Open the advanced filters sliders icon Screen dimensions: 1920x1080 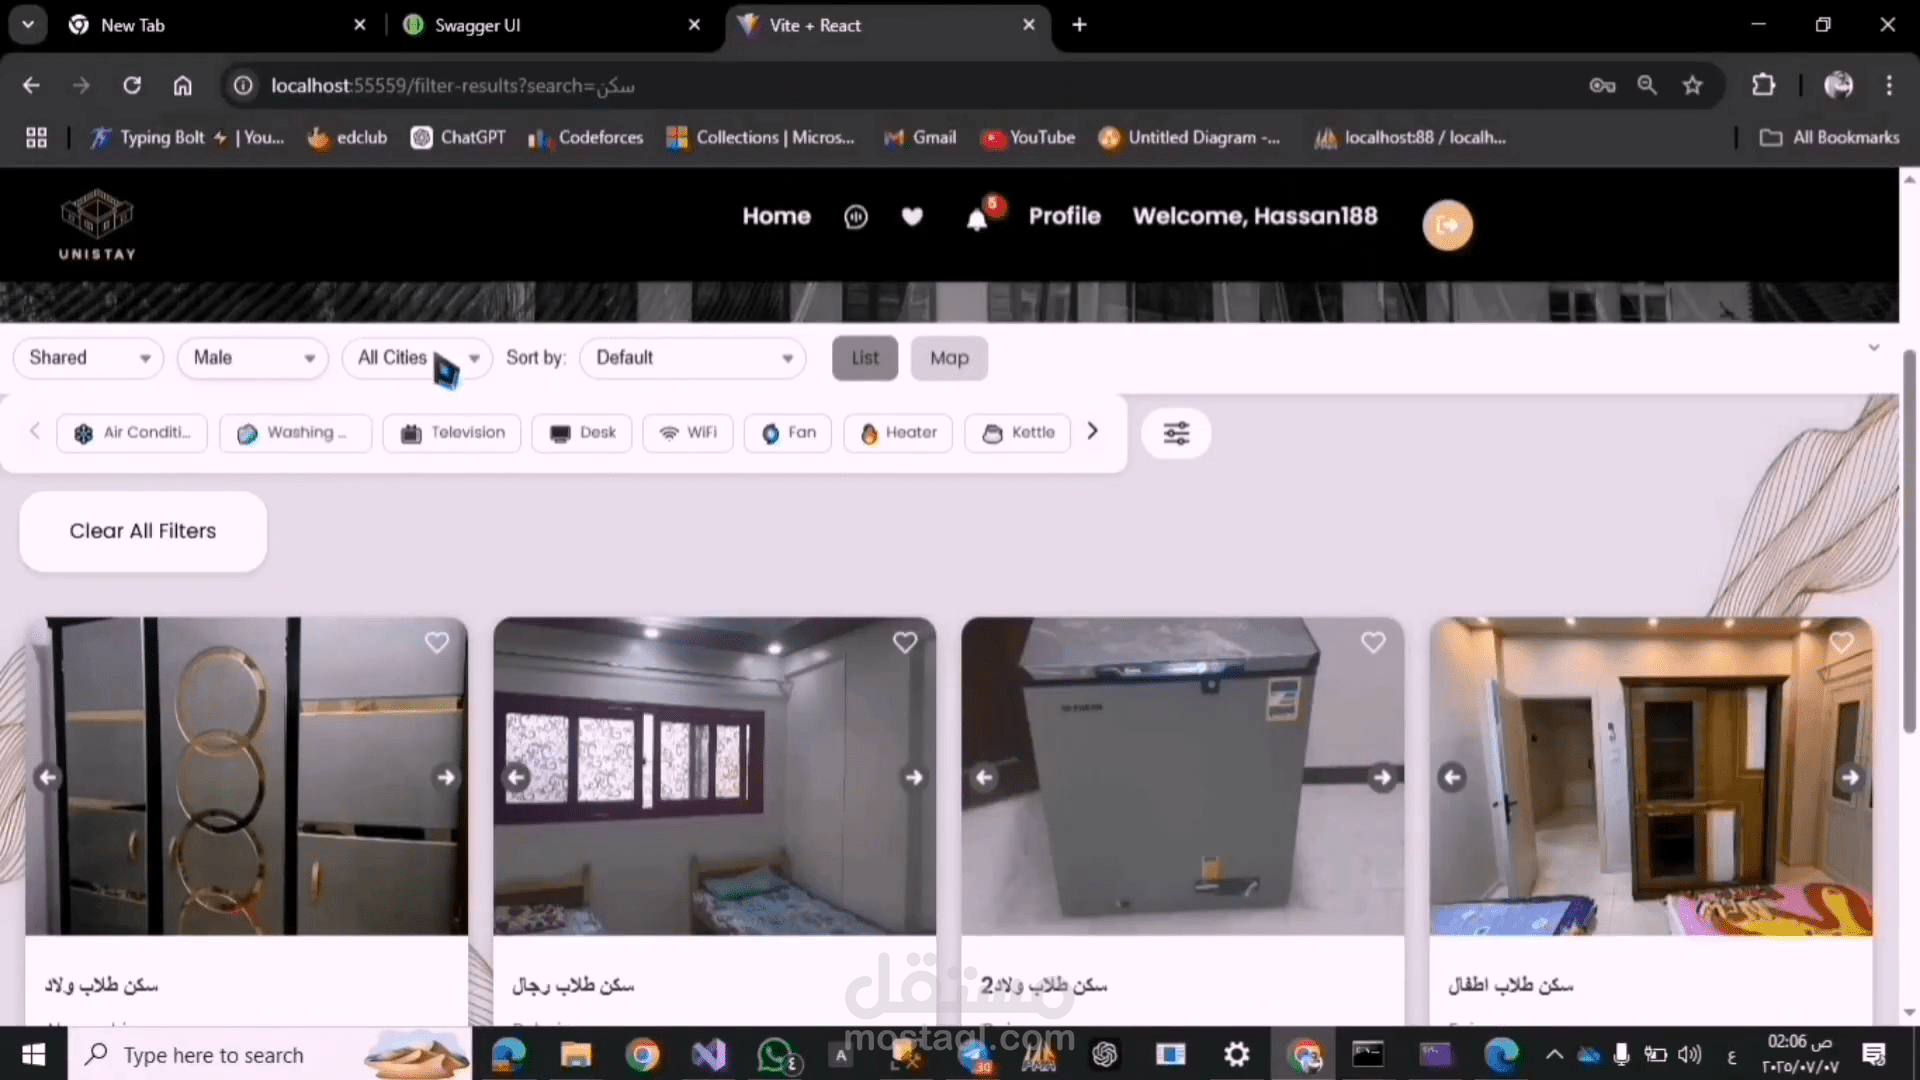pyautogui.click(x=1176, y=433)
